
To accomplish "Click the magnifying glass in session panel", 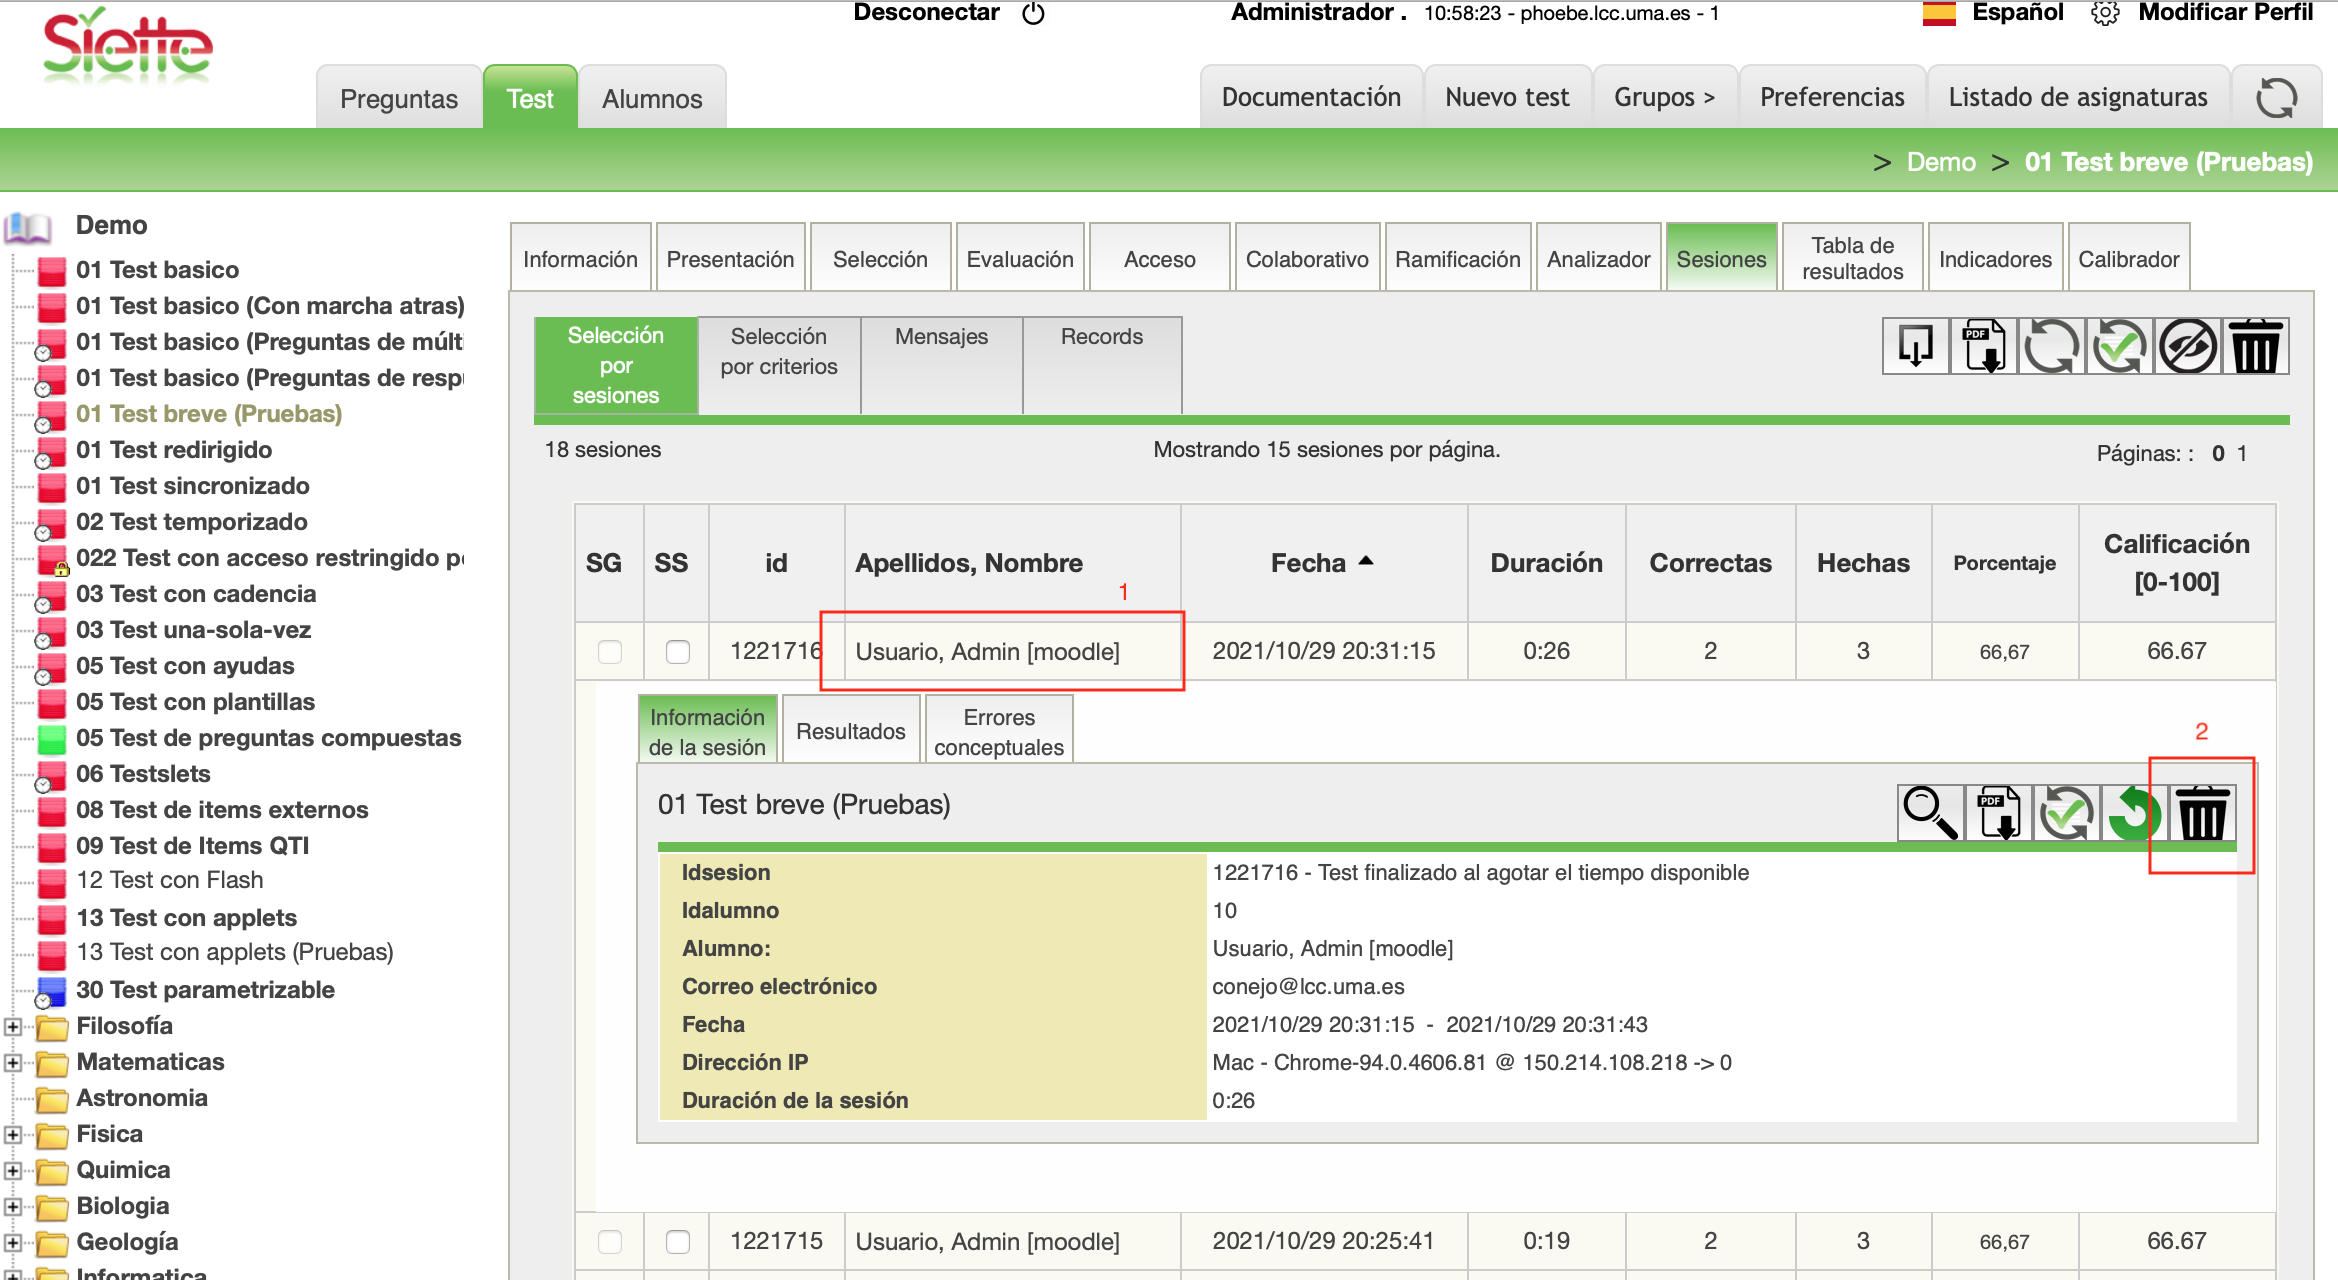I will click(x=1929, y=813).
